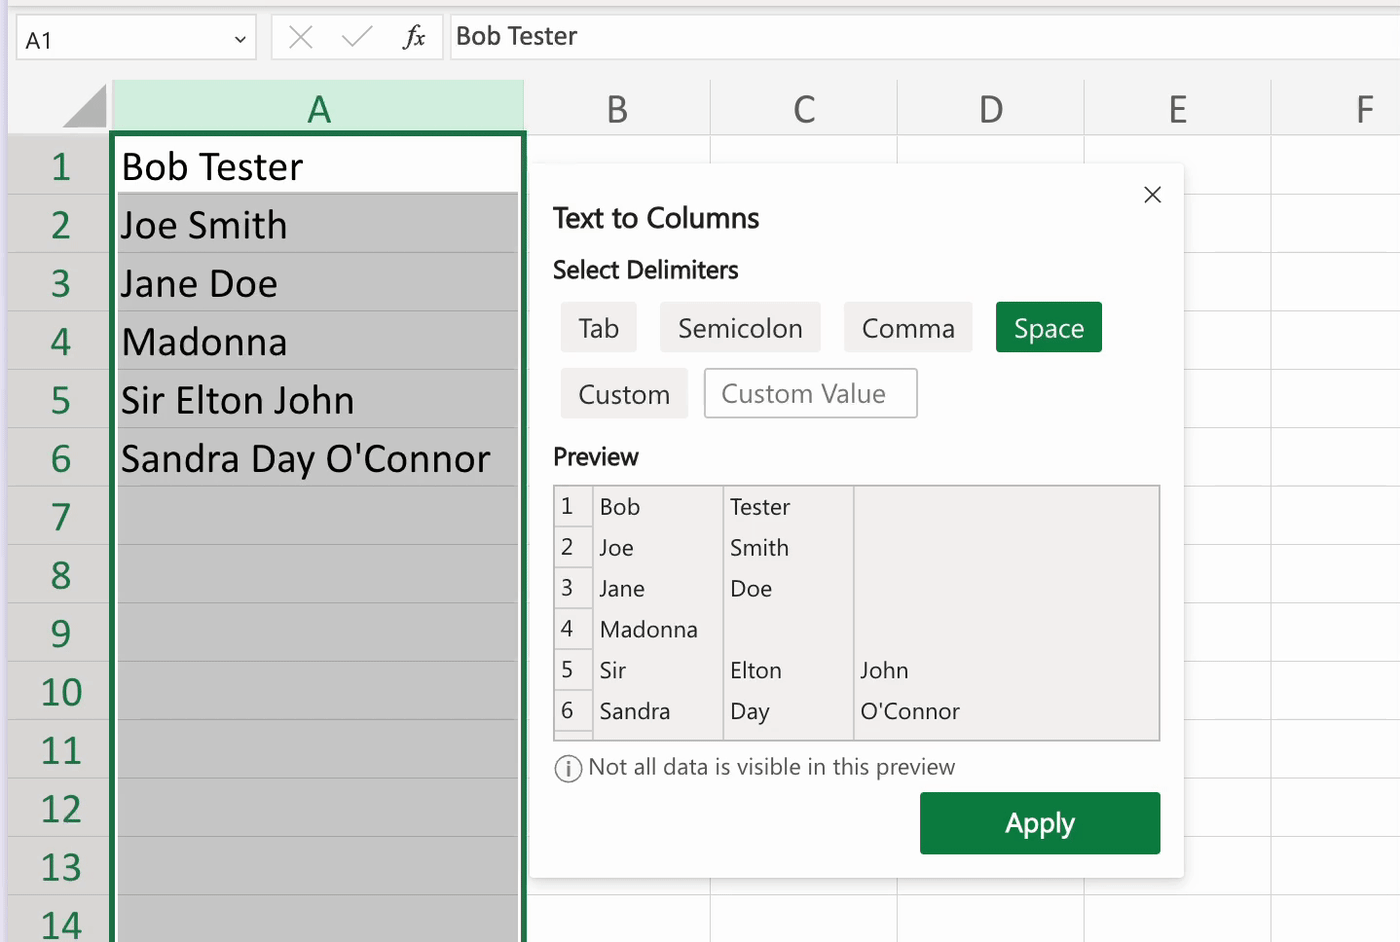Close the Text to Columns panel
1400x942 pixels.
coord(1152,195)
